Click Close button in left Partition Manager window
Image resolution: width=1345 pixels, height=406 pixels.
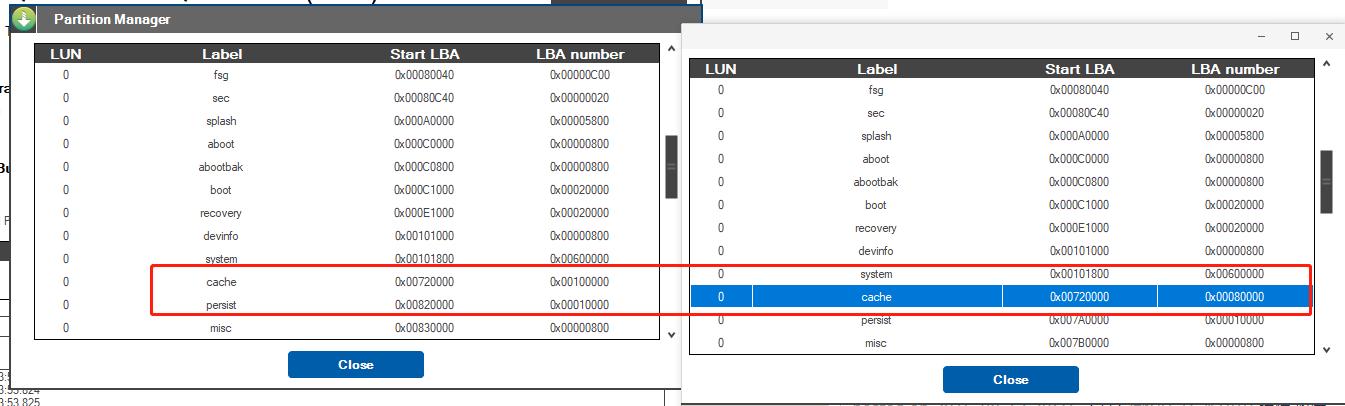click(355, 365)
